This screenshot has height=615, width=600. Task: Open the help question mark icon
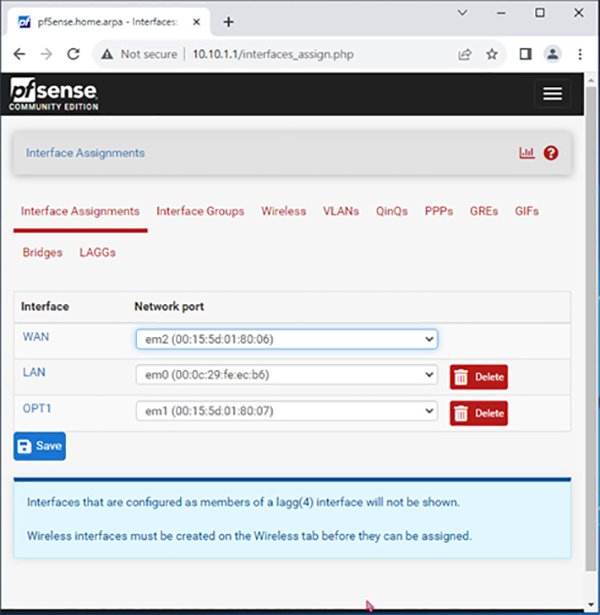(551, 153)
